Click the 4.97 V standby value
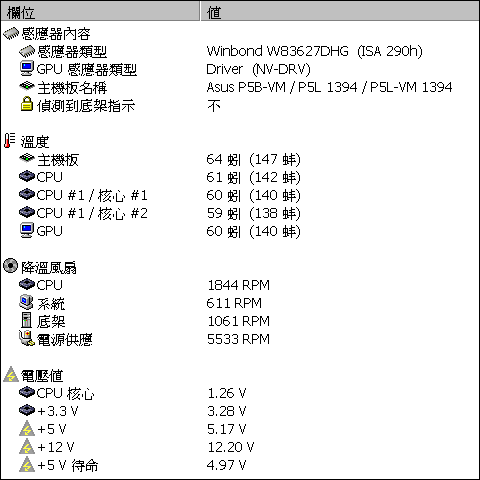This screenshot has height=480, width=480. click(227, 465)
